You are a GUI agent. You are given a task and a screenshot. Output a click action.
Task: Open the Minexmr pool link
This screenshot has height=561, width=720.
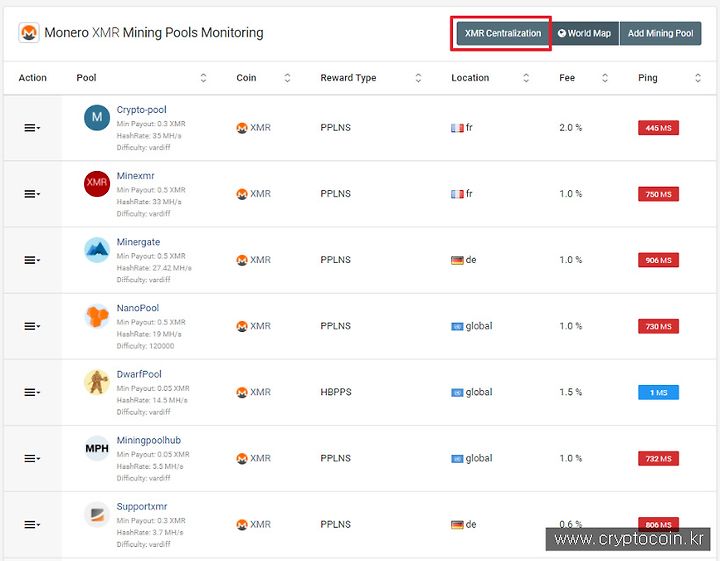point(135,176)
